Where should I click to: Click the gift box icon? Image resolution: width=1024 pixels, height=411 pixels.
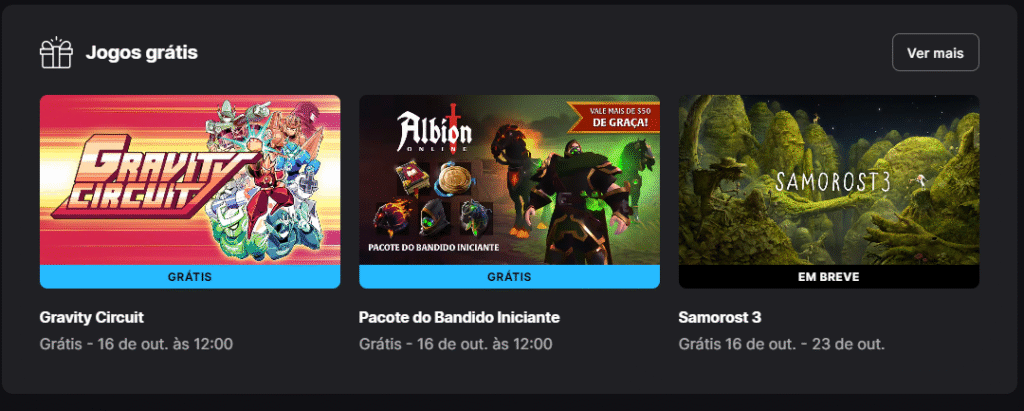click(56, 52)
